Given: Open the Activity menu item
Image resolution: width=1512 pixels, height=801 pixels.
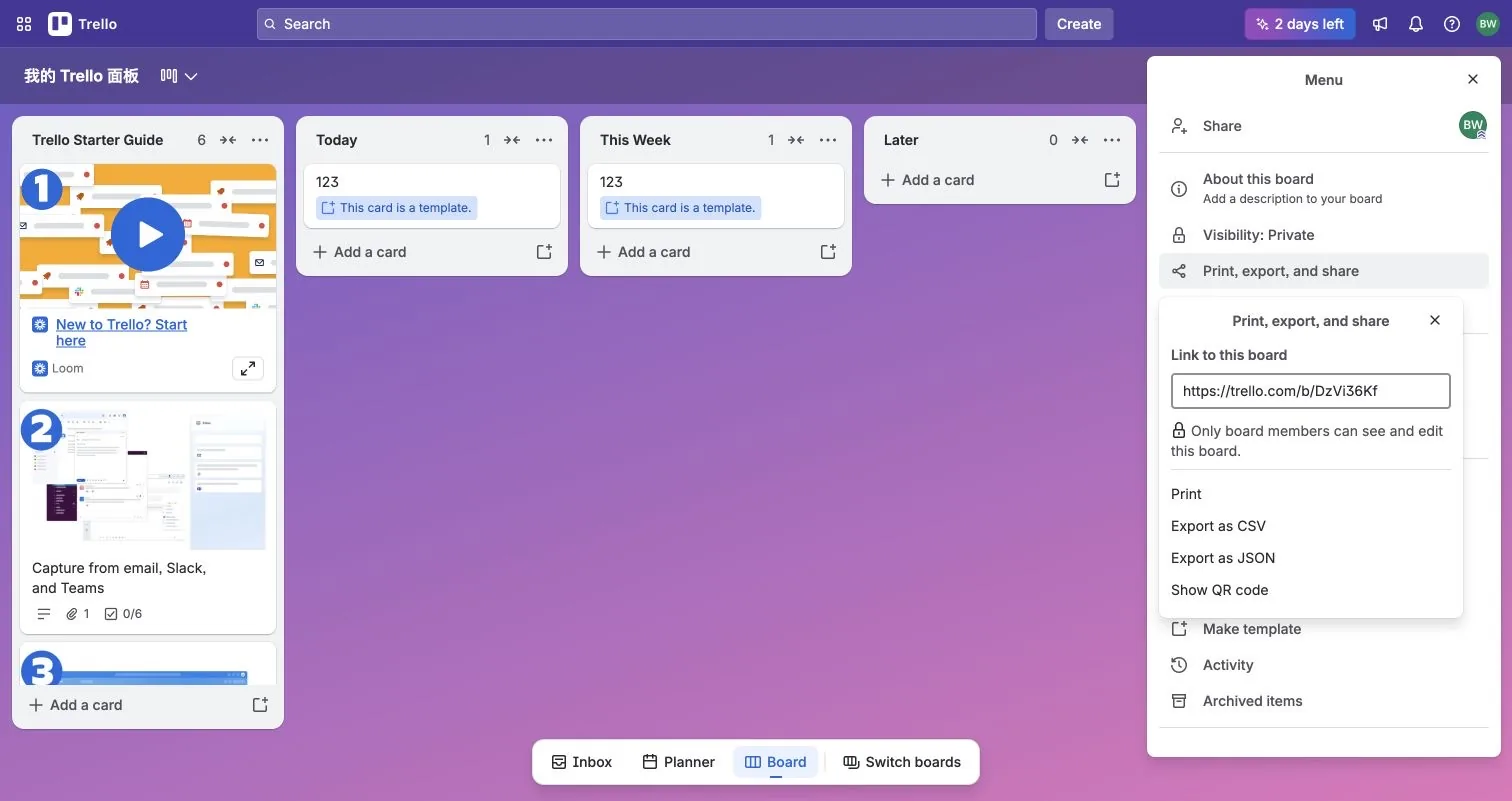Looking at the screenshot, I should click(x=1324, y=665).
